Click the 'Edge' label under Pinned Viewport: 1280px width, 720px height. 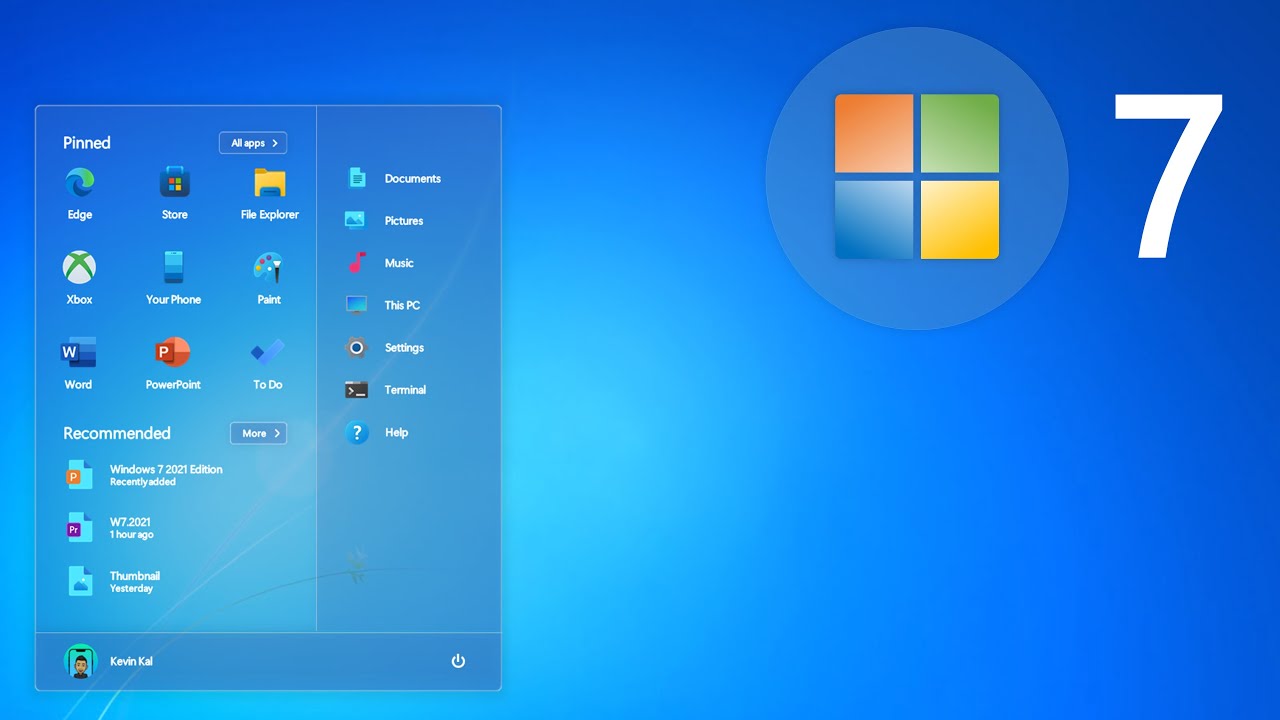point(80,215)
